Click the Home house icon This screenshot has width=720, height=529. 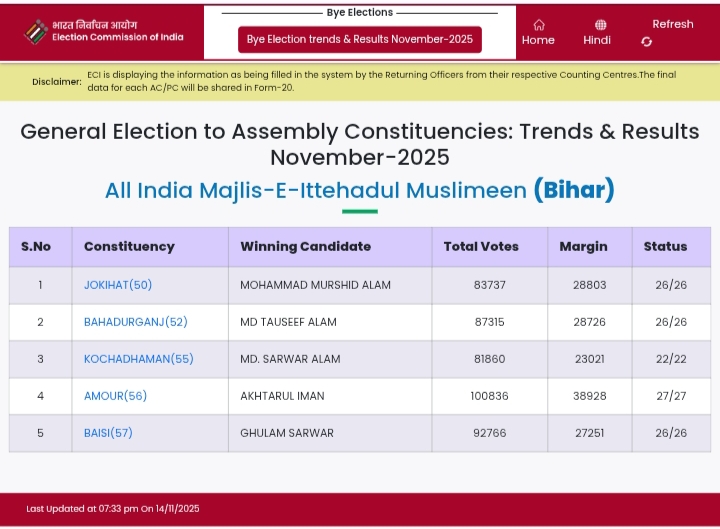pyautogui.click(x=539, y=24)
